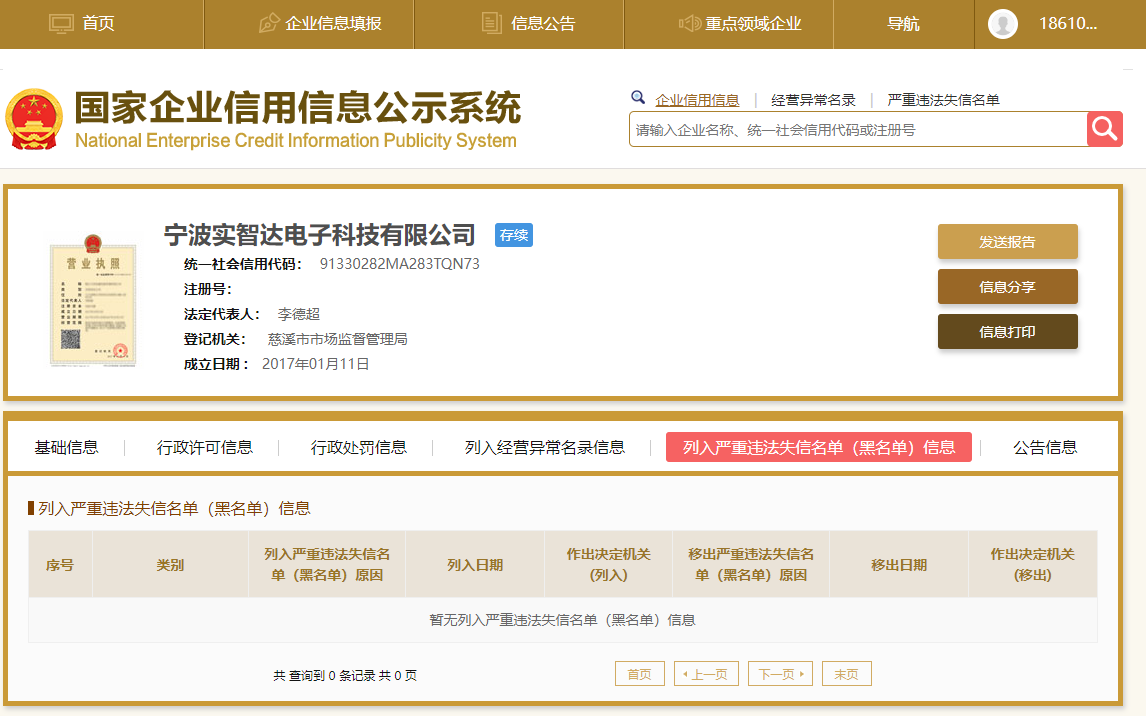Switch to the 列入经营异常名录信息 tab
Viewport: 1146px width, 716px height.
pos(544,447)
